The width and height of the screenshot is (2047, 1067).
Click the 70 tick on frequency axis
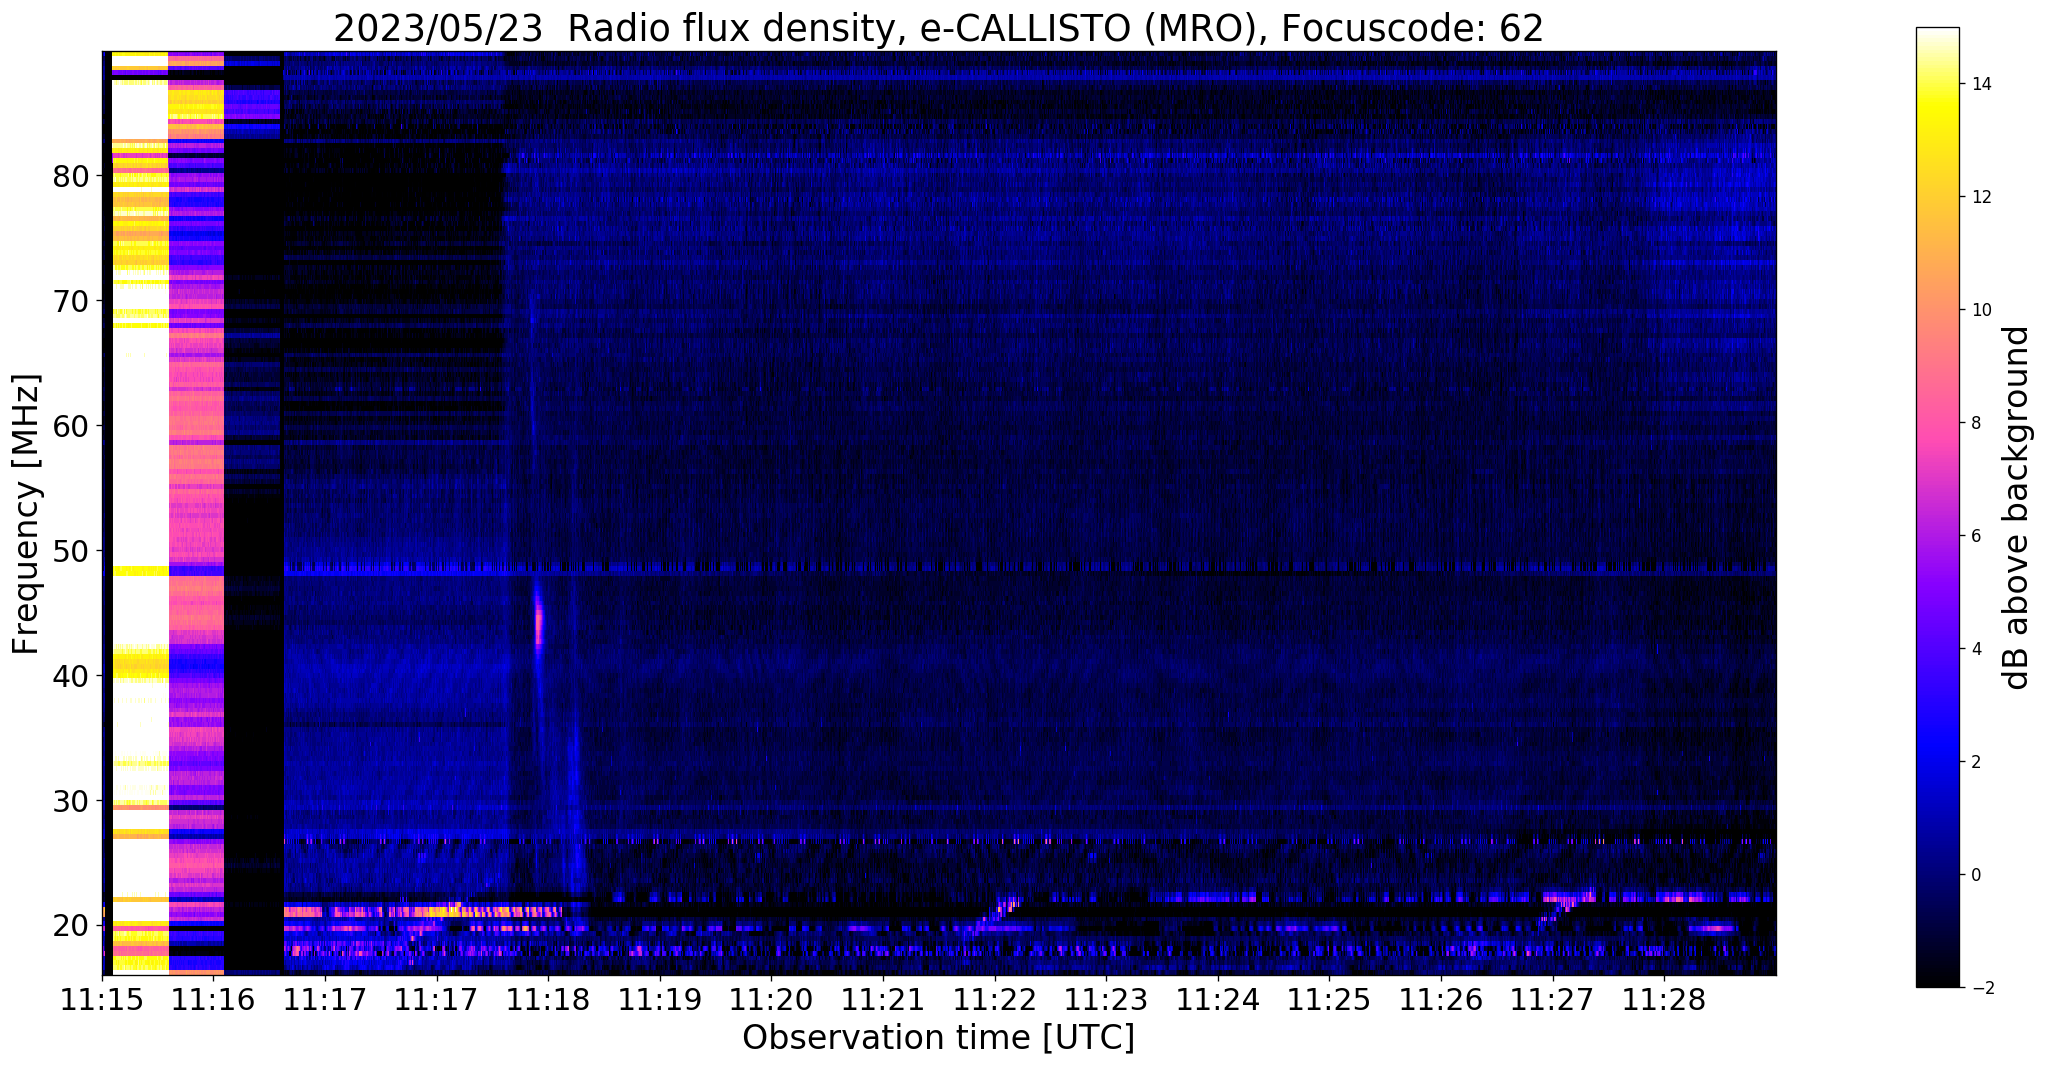71,301
